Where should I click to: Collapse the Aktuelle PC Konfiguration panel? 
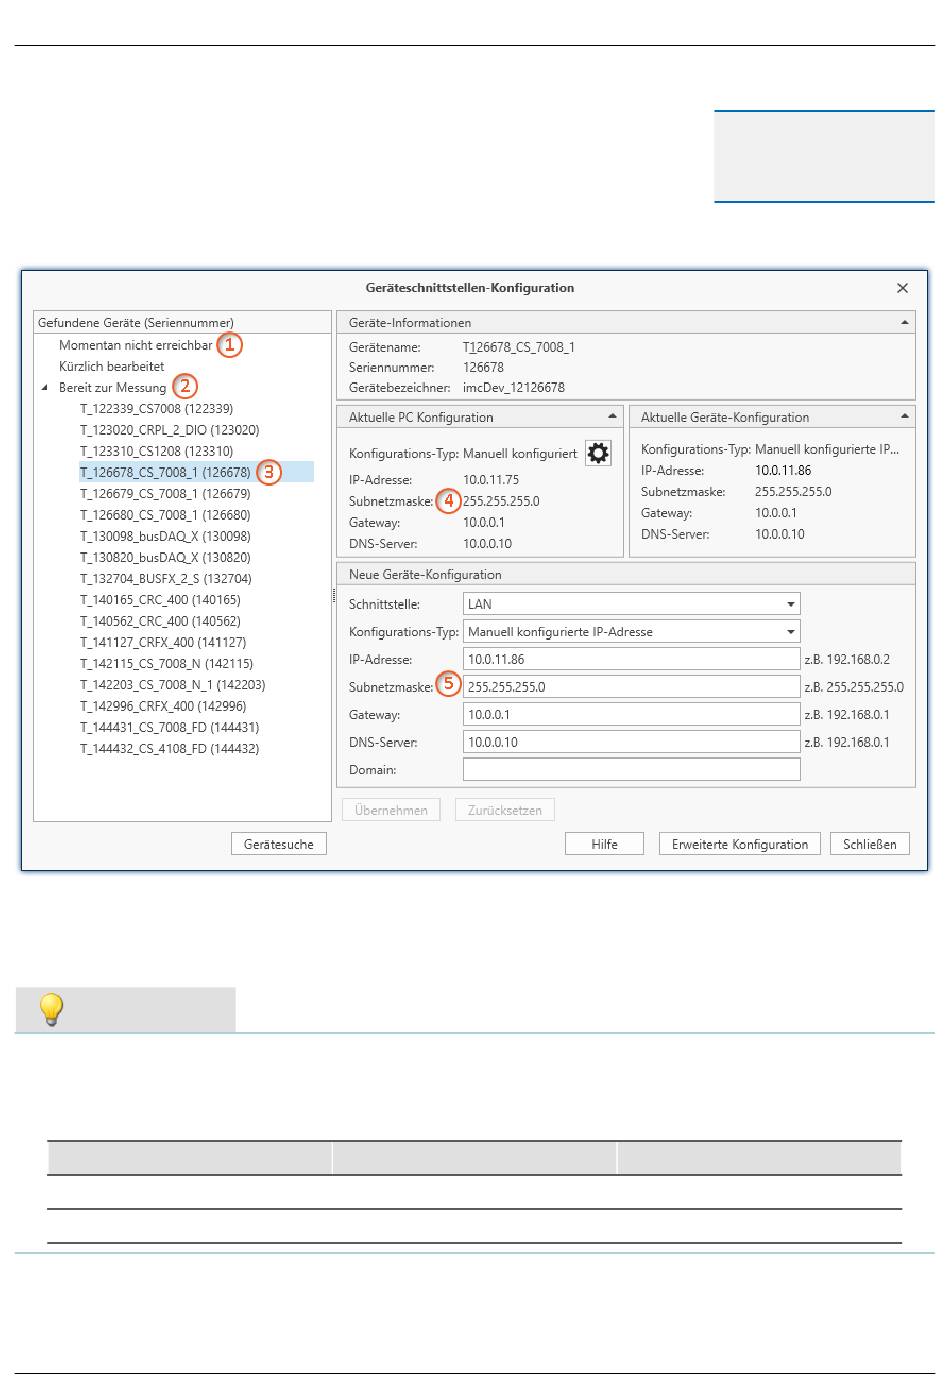612,416
